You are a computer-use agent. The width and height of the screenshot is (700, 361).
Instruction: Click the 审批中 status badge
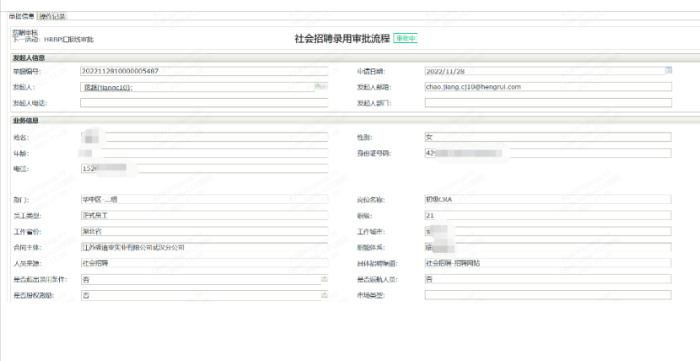click(405, 38)
